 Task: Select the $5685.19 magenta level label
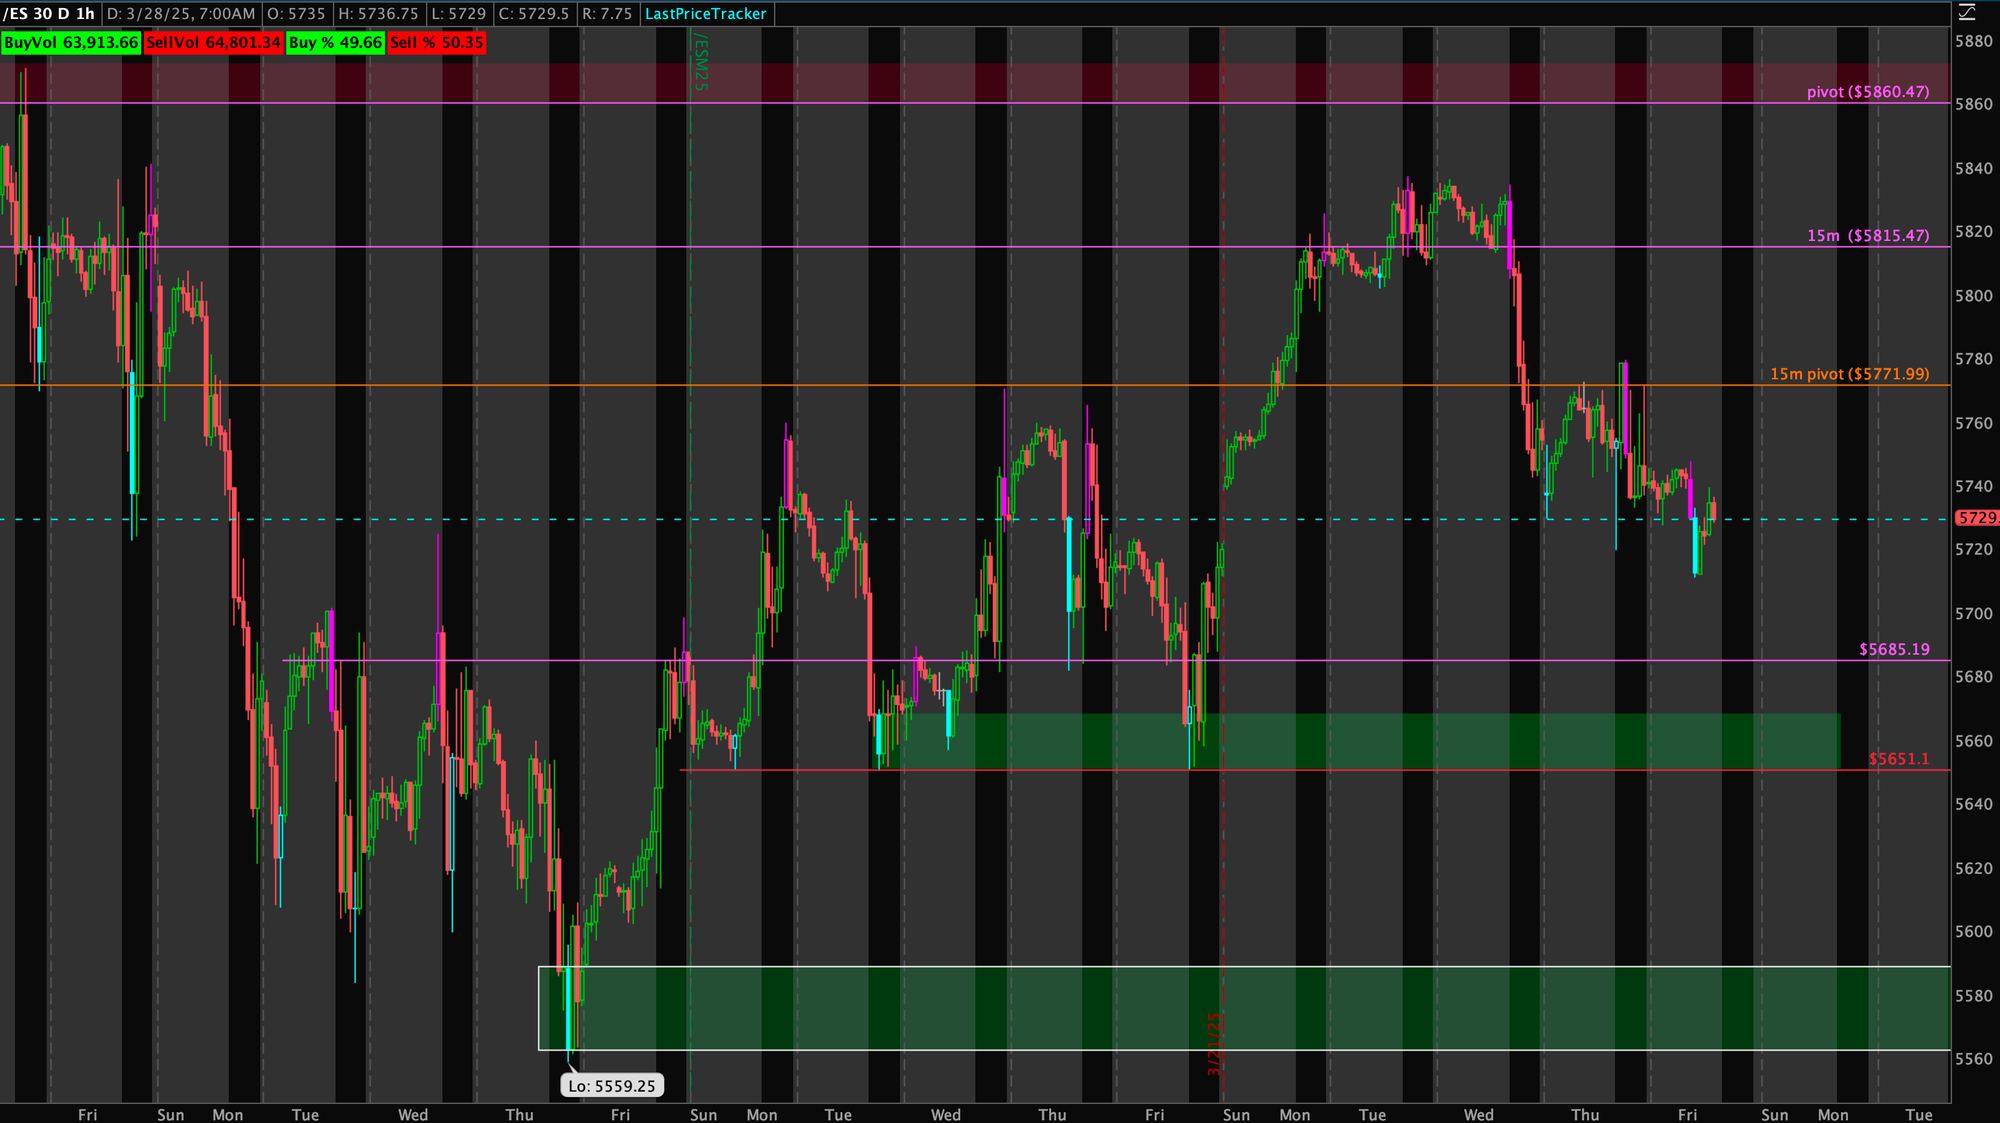pos(1894,650)
